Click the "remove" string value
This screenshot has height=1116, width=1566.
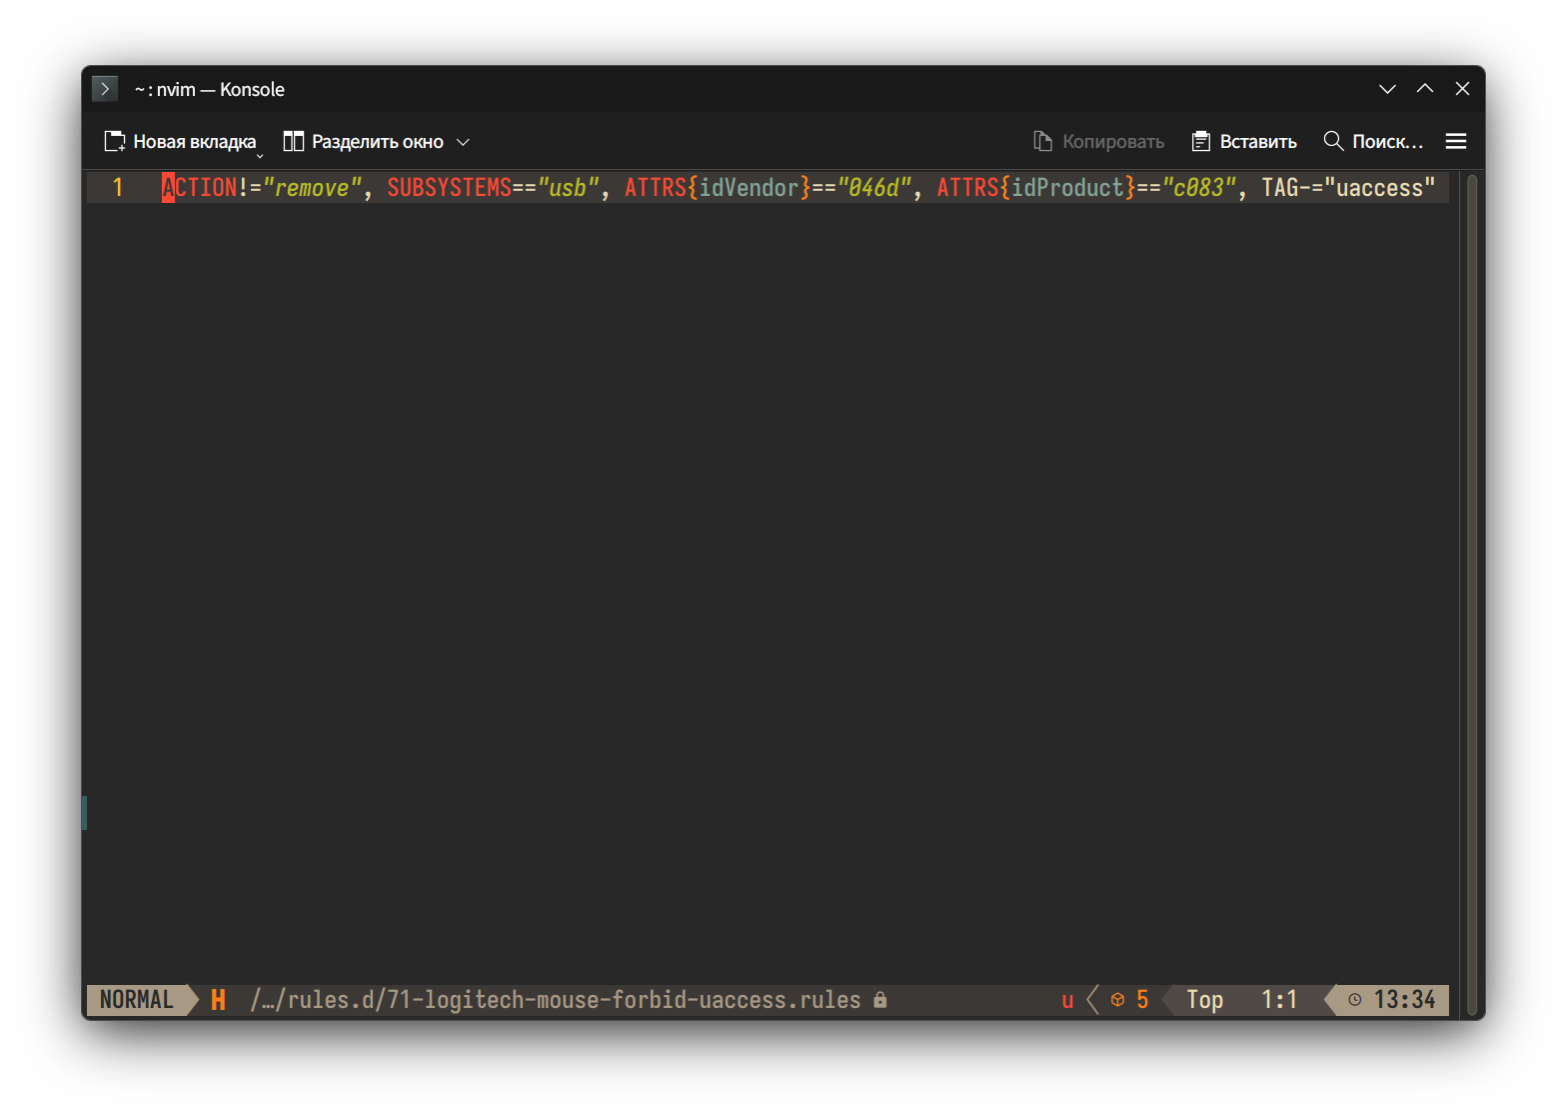312,188
